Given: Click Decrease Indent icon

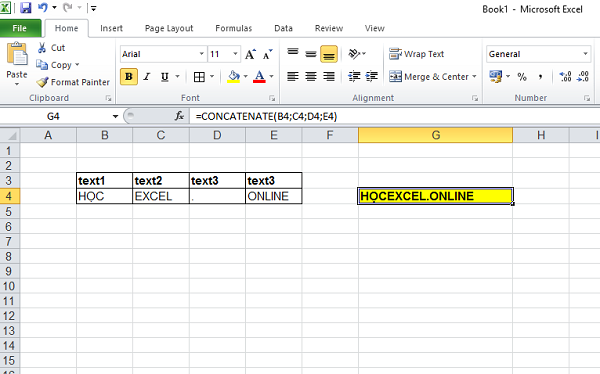Looking at the screenshot, I should click(x=354, y=77).
